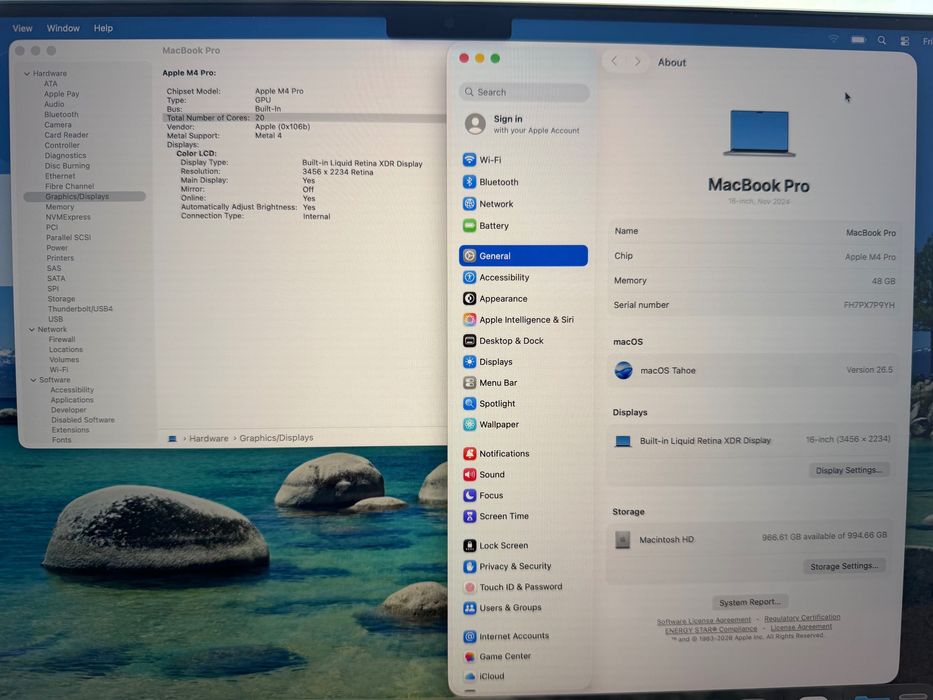Image resolution: width=933 pixels, height=700 pixels.
Task: Open the Focus moon icon
Action: click(469, 495)
